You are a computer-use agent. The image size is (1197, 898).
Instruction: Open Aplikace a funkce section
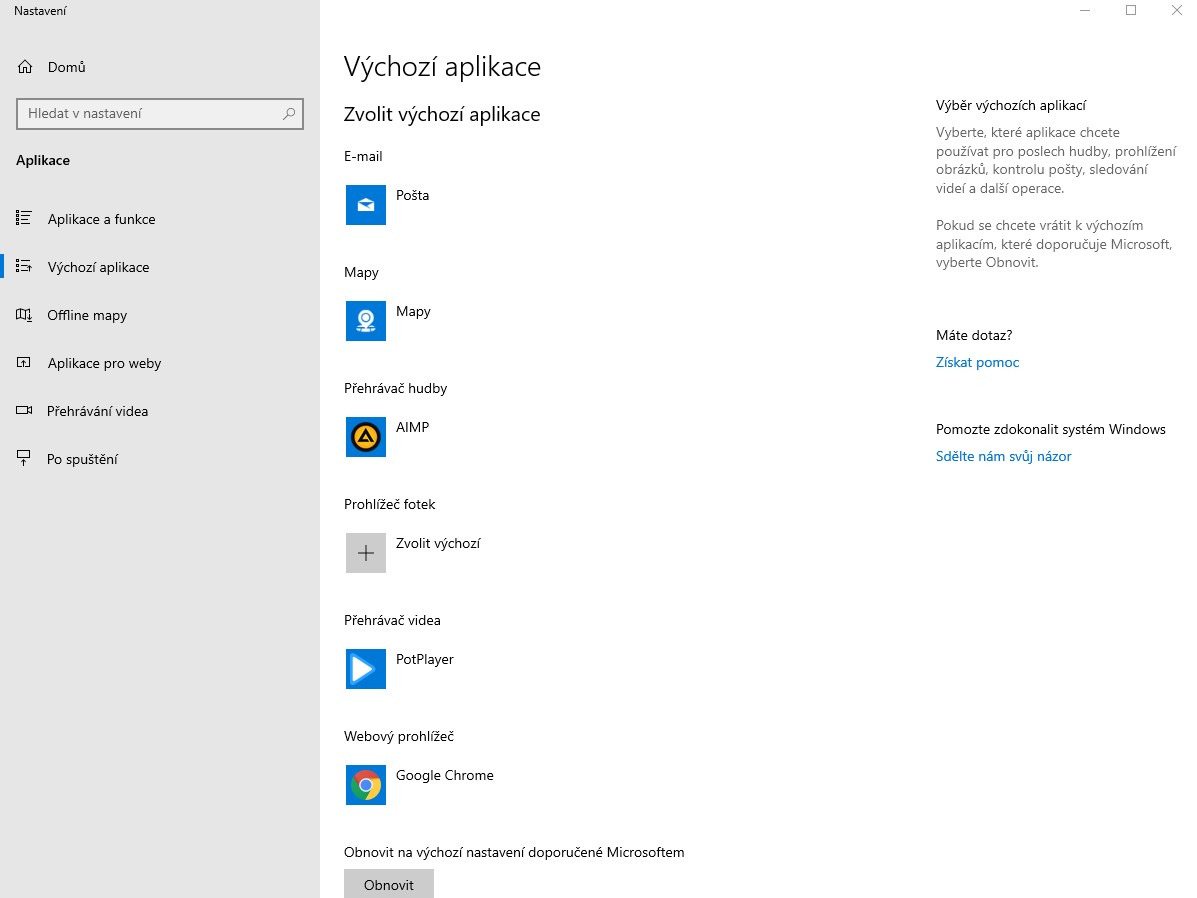click(101, 219)
